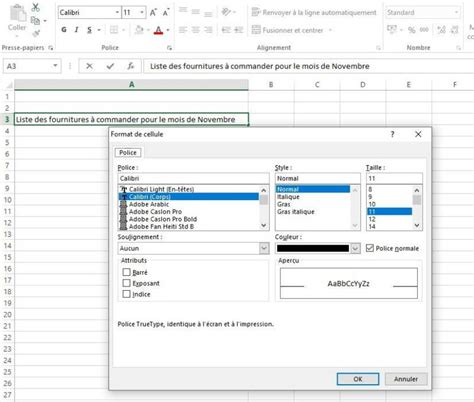This screenshot has height=402, width=474.
Task: Expand the ribbon font size dropdown
Action: pos(142,13)
